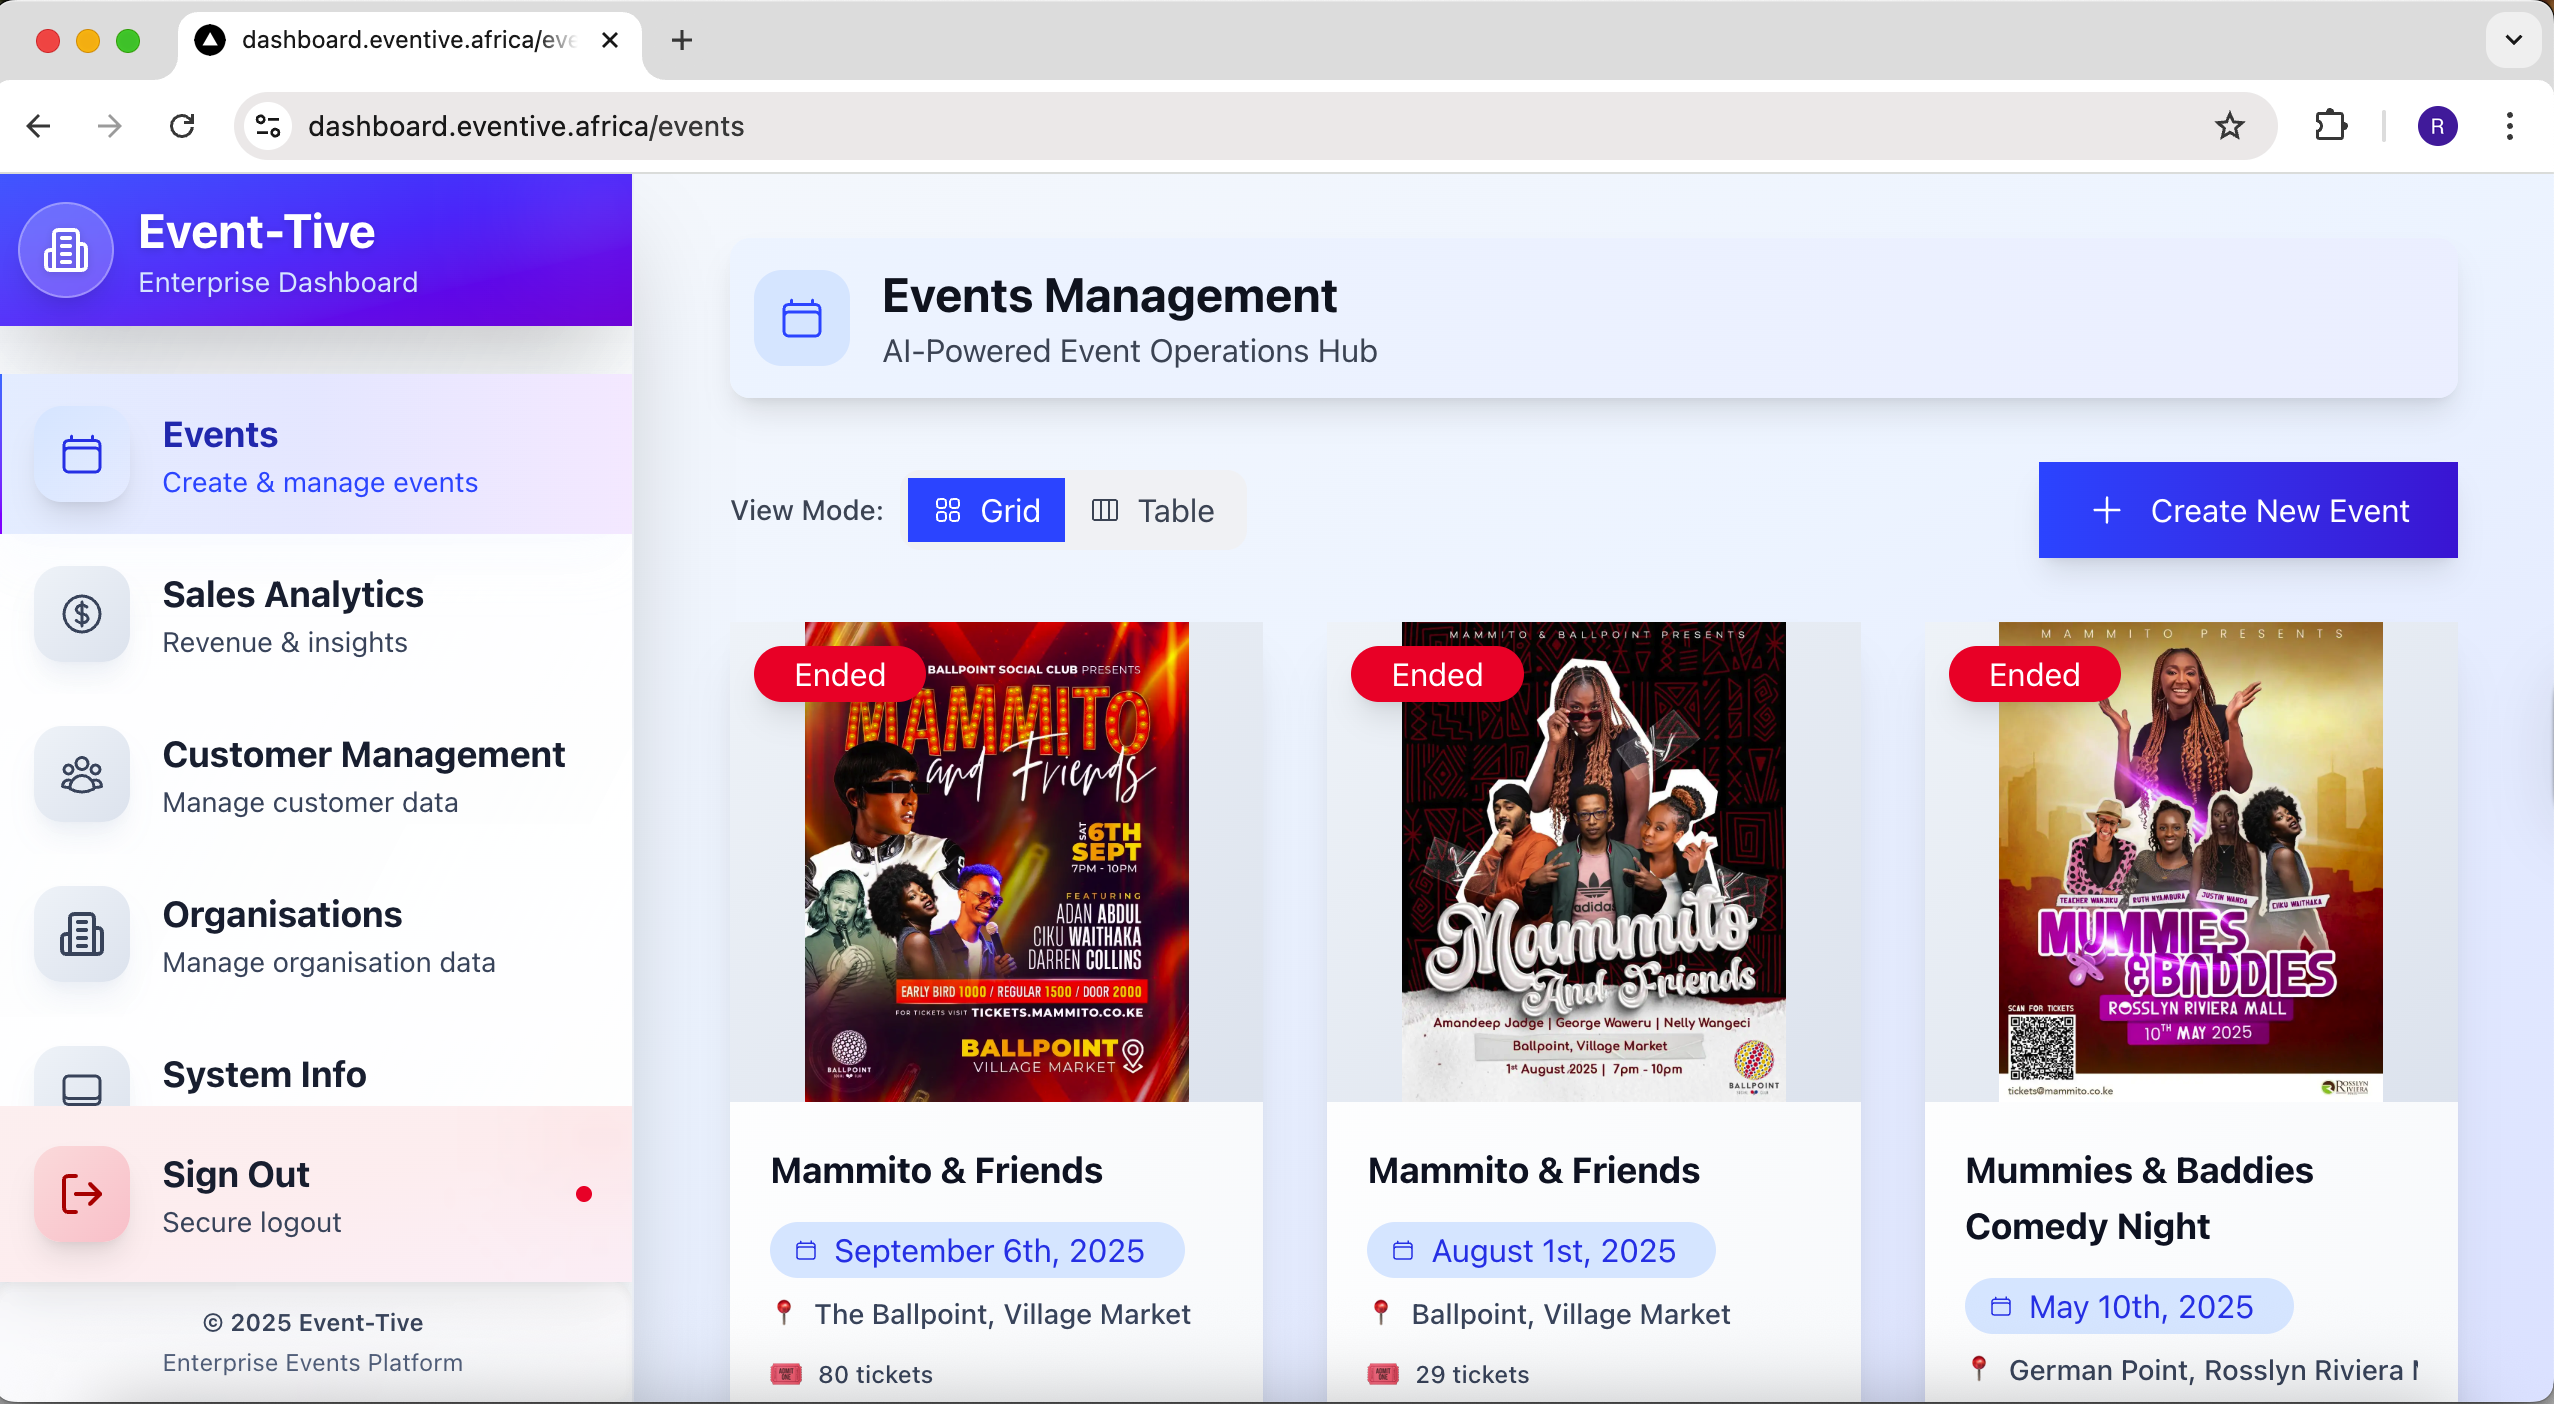Click the Customer Management people icon
Image resolution: width=2554 pixels, height=1404 pixels.
click(x=81, y=775)
